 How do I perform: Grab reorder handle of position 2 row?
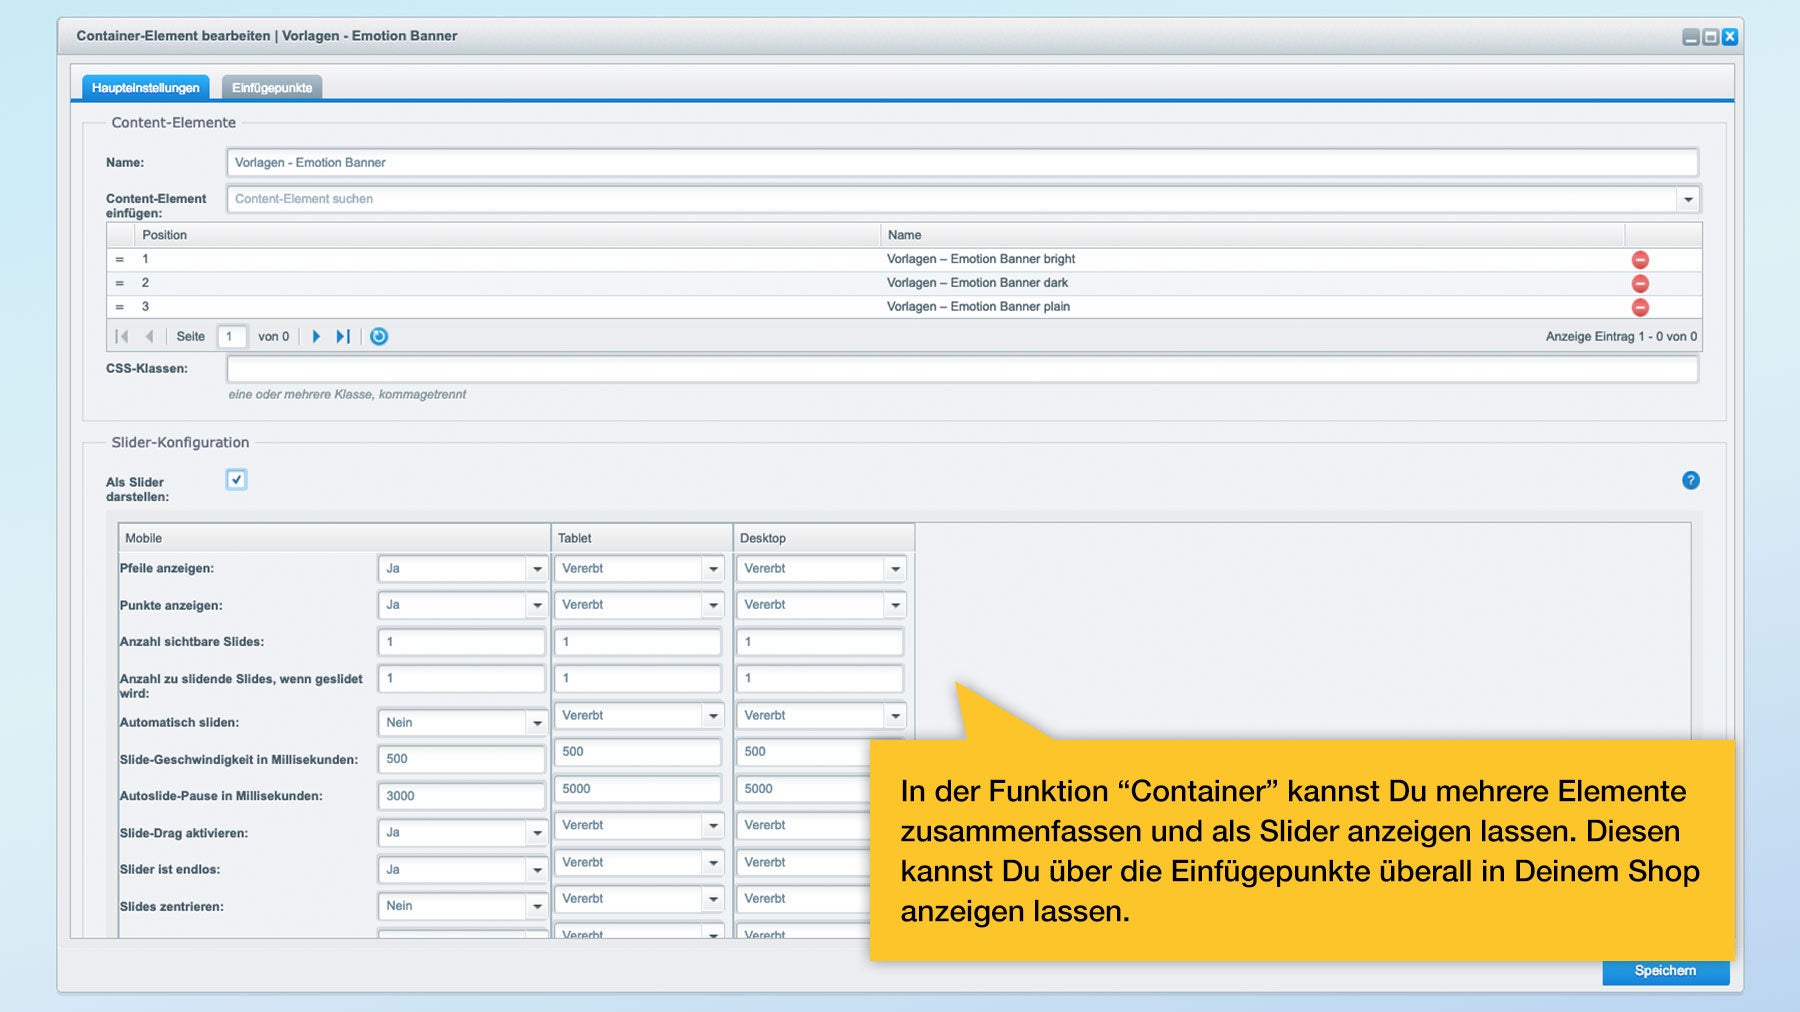coord(120,283)
